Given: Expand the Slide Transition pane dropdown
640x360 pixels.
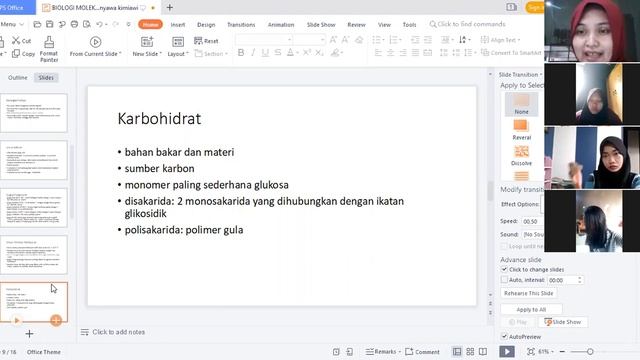Looking at the screenshot, I should point(541,75).
